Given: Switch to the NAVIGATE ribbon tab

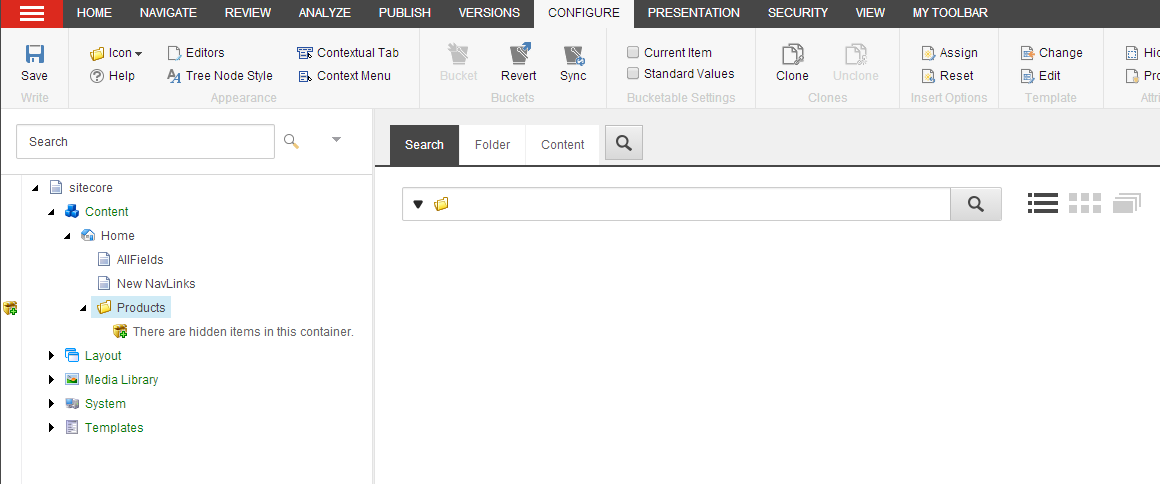Looking at the screenshot, I should (x=168, y=13).
